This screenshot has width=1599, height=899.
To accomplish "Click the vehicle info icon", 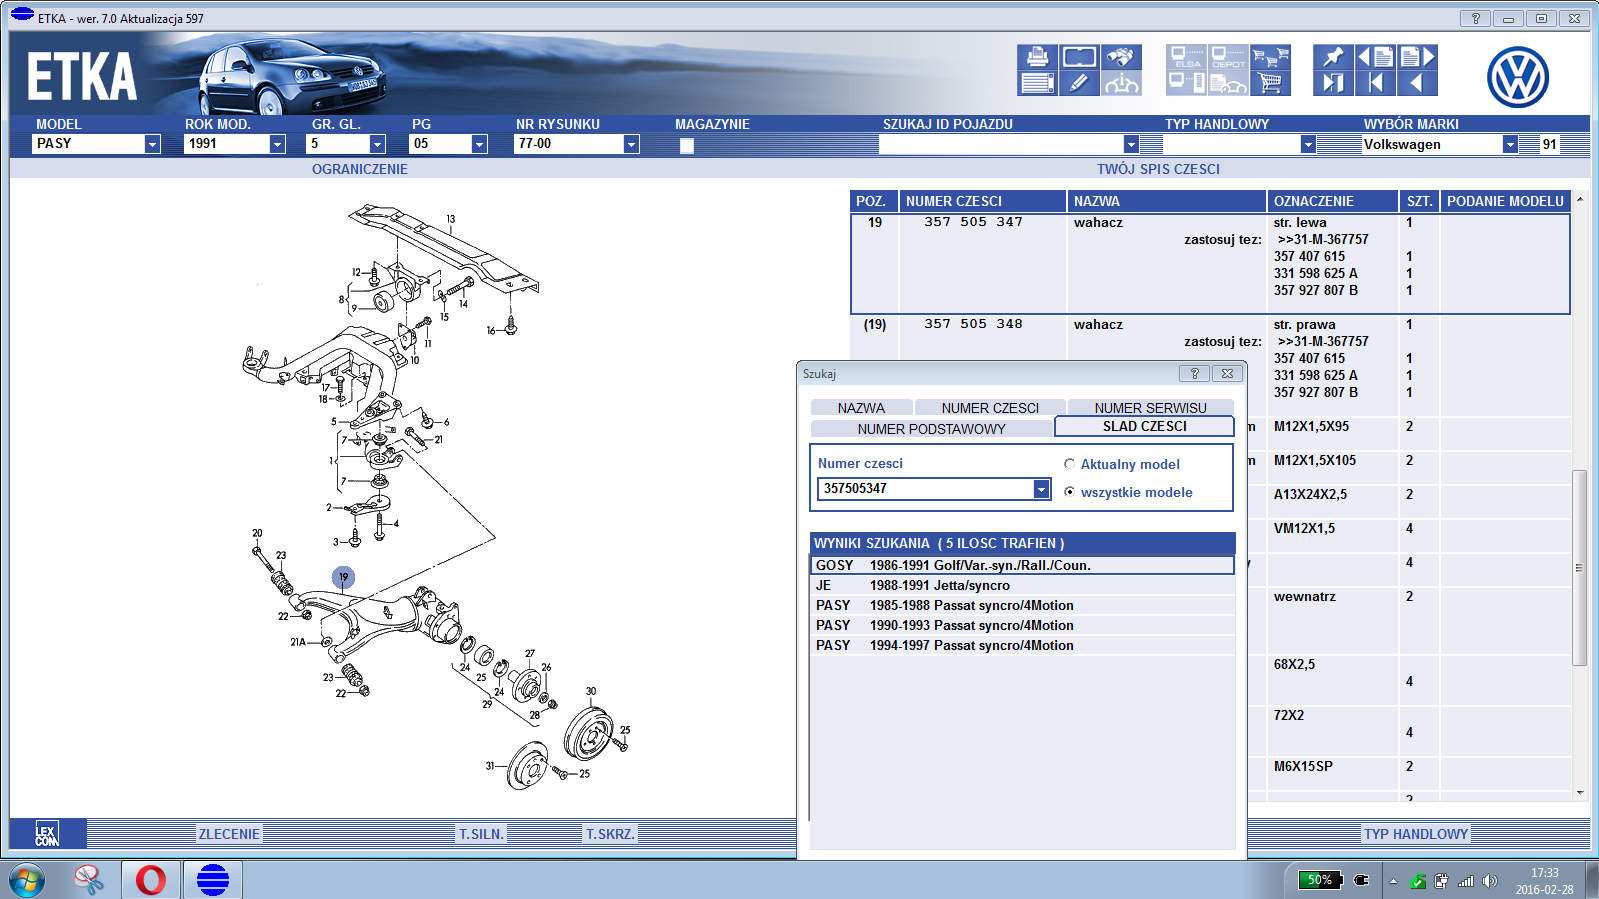I will tap(1121, 83).
